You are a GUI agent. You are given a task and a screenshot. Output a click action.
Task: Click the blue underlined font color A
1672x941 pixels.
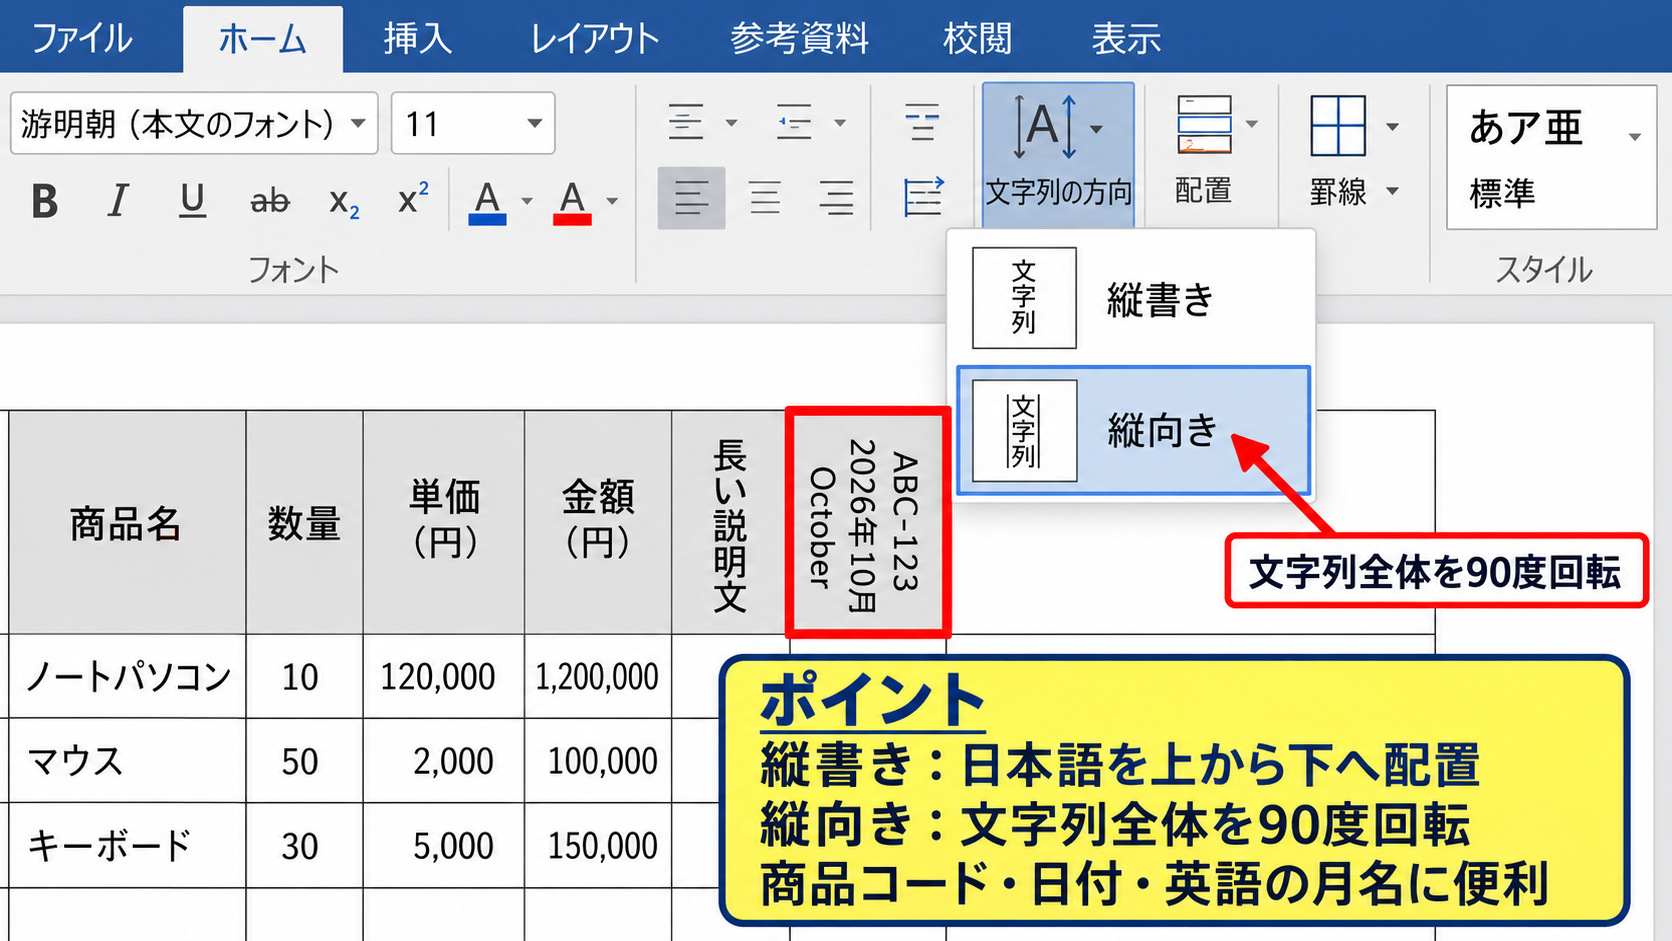(x=487, y=202)
